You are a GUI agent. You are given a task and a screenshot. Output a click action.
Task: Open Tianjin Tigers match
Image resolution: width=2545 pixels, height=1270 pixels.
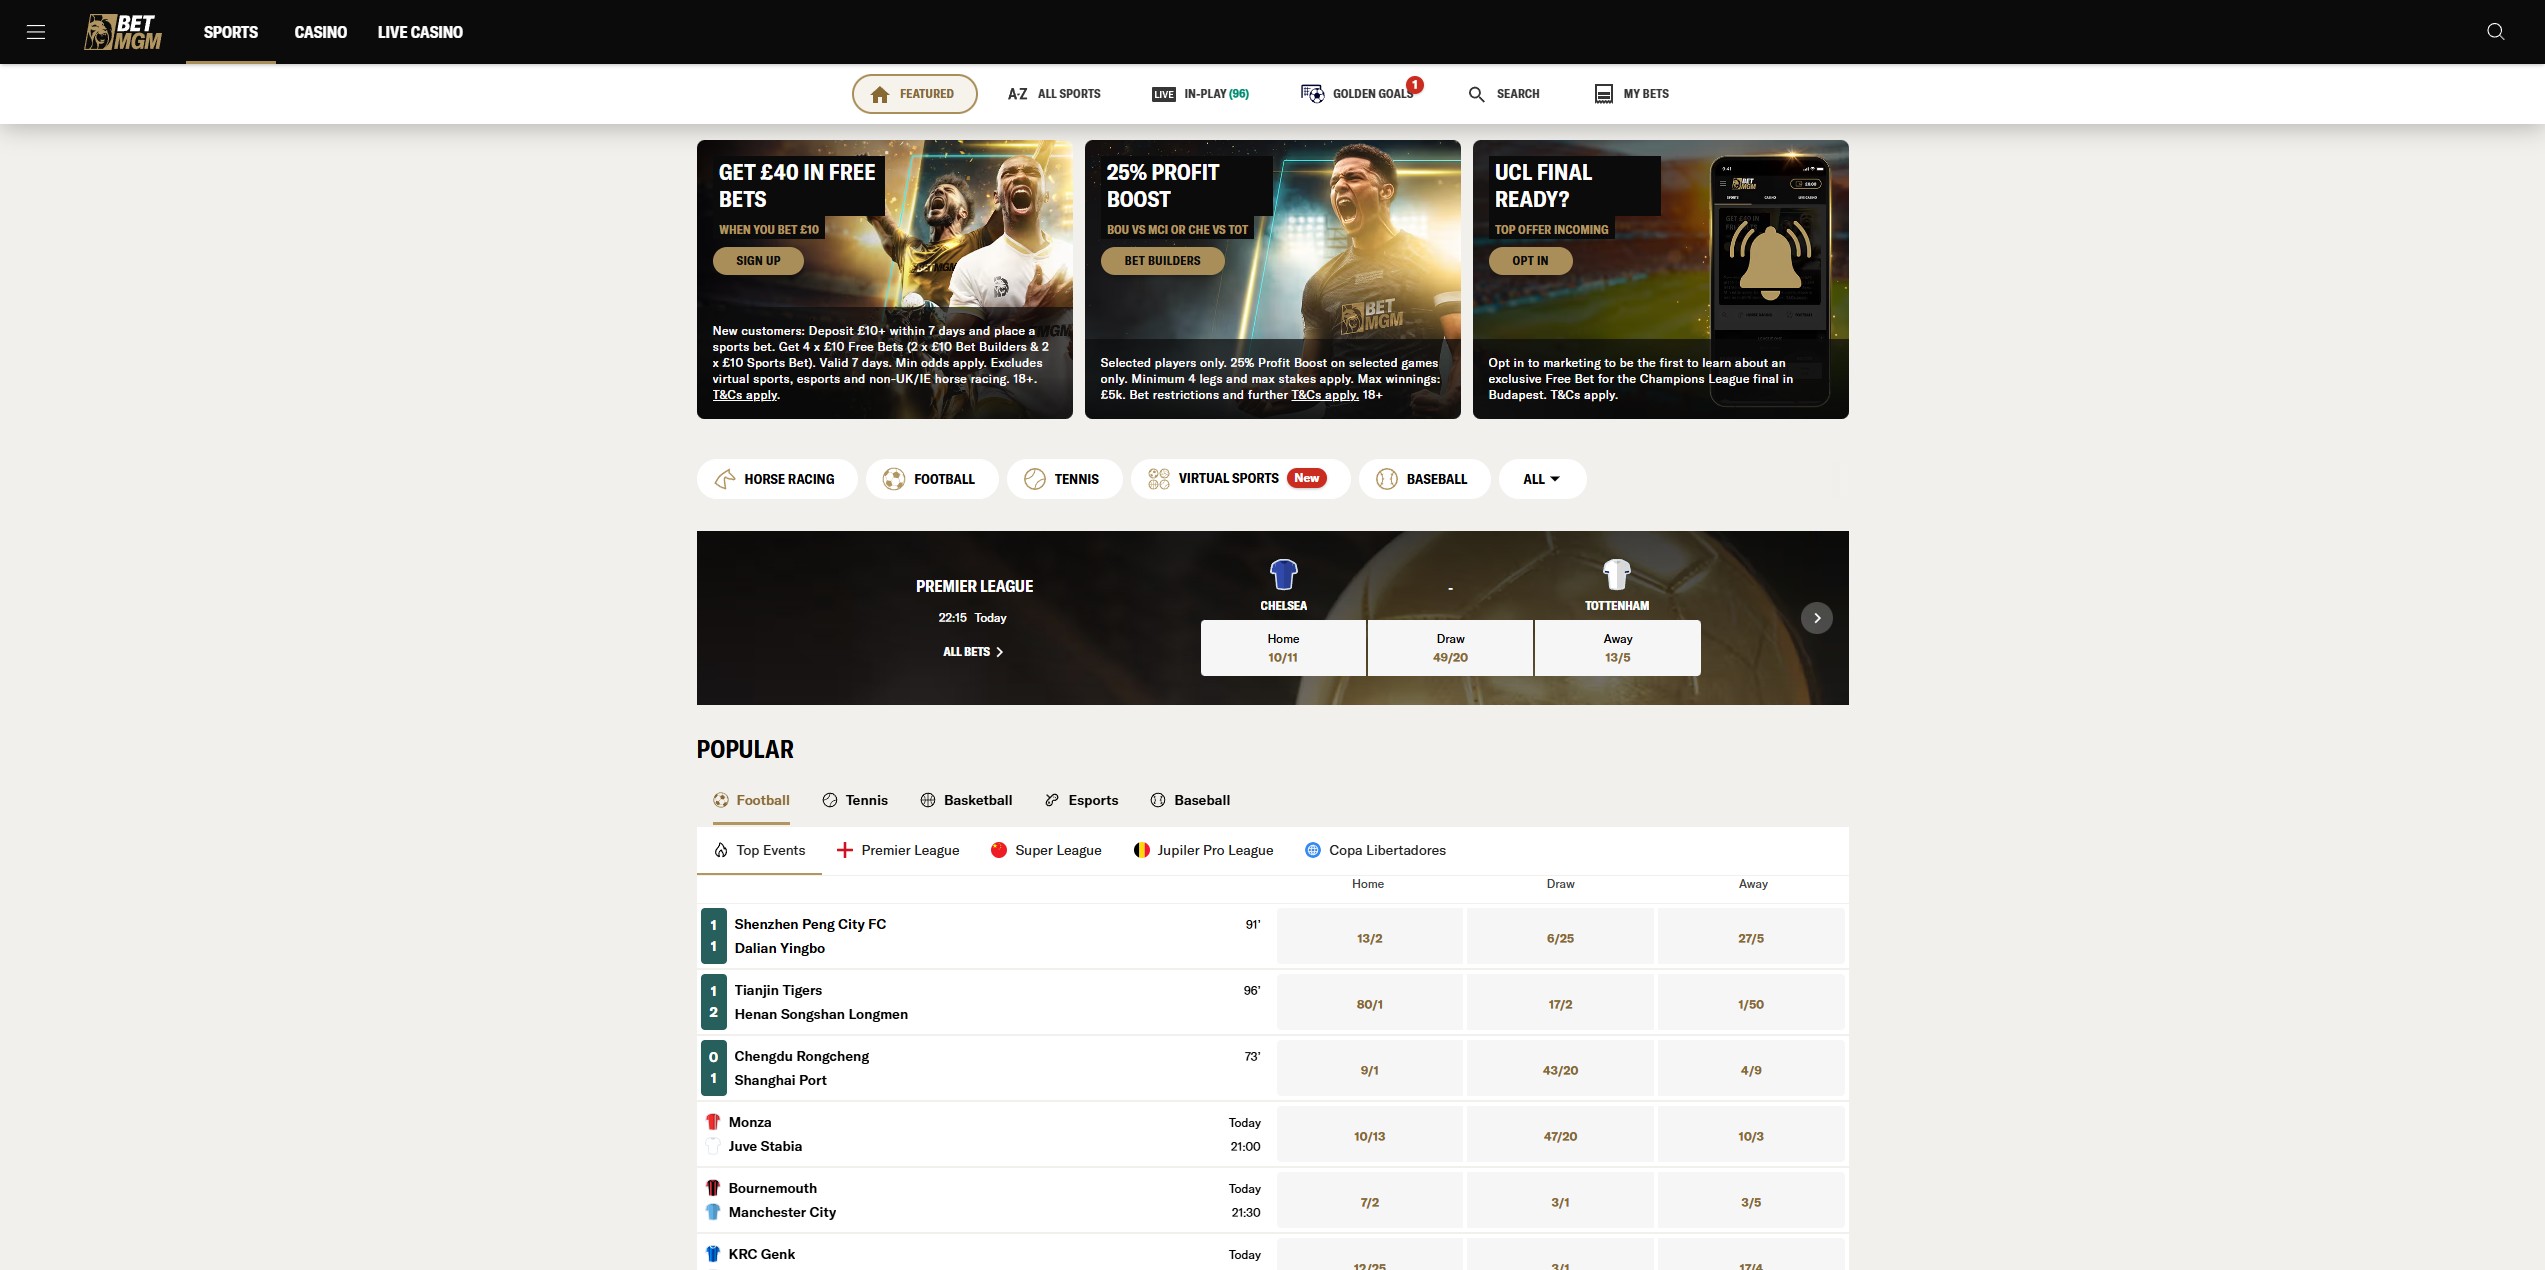tap(985, 1002)
